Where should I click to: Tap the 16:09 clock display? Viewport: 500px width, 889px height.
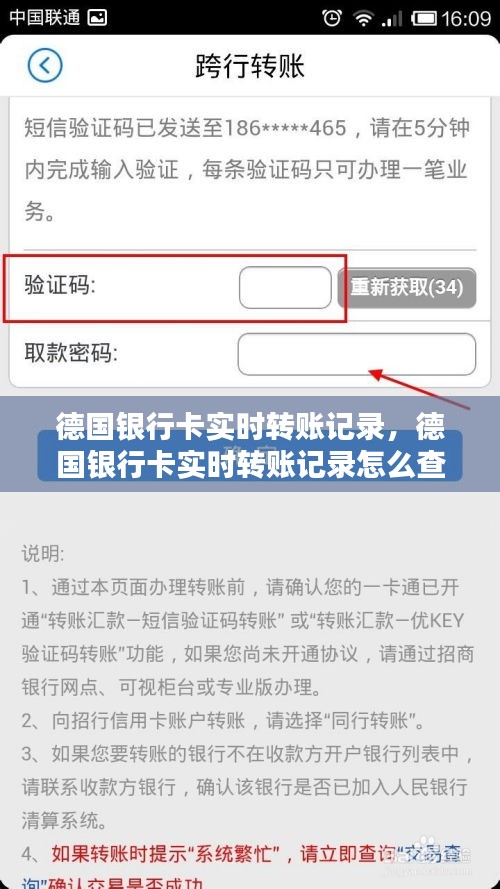click(x=465, y=18)
